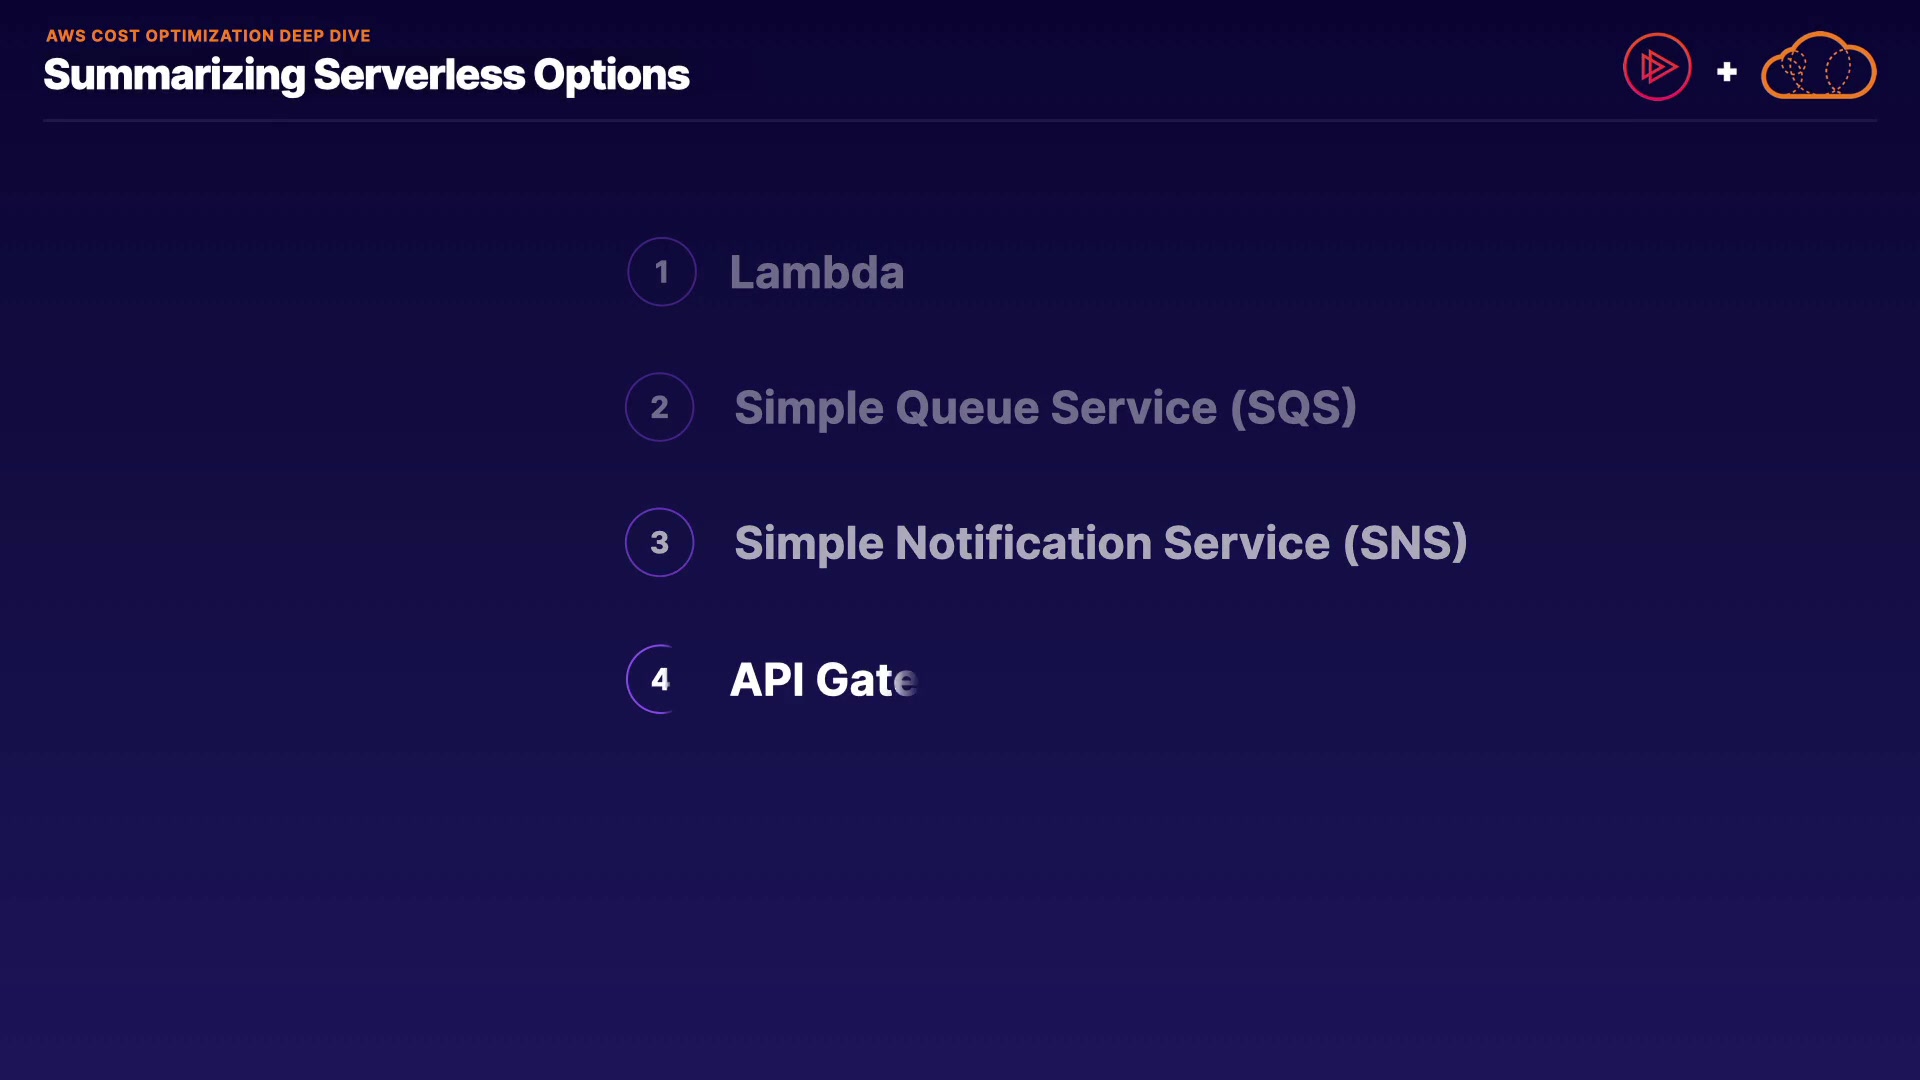The height and width of the screenshot is (1080, 1920).
Task: Click the (SQS) acronym in item two
Action: pyautogui.click(x=1293, y=408)
